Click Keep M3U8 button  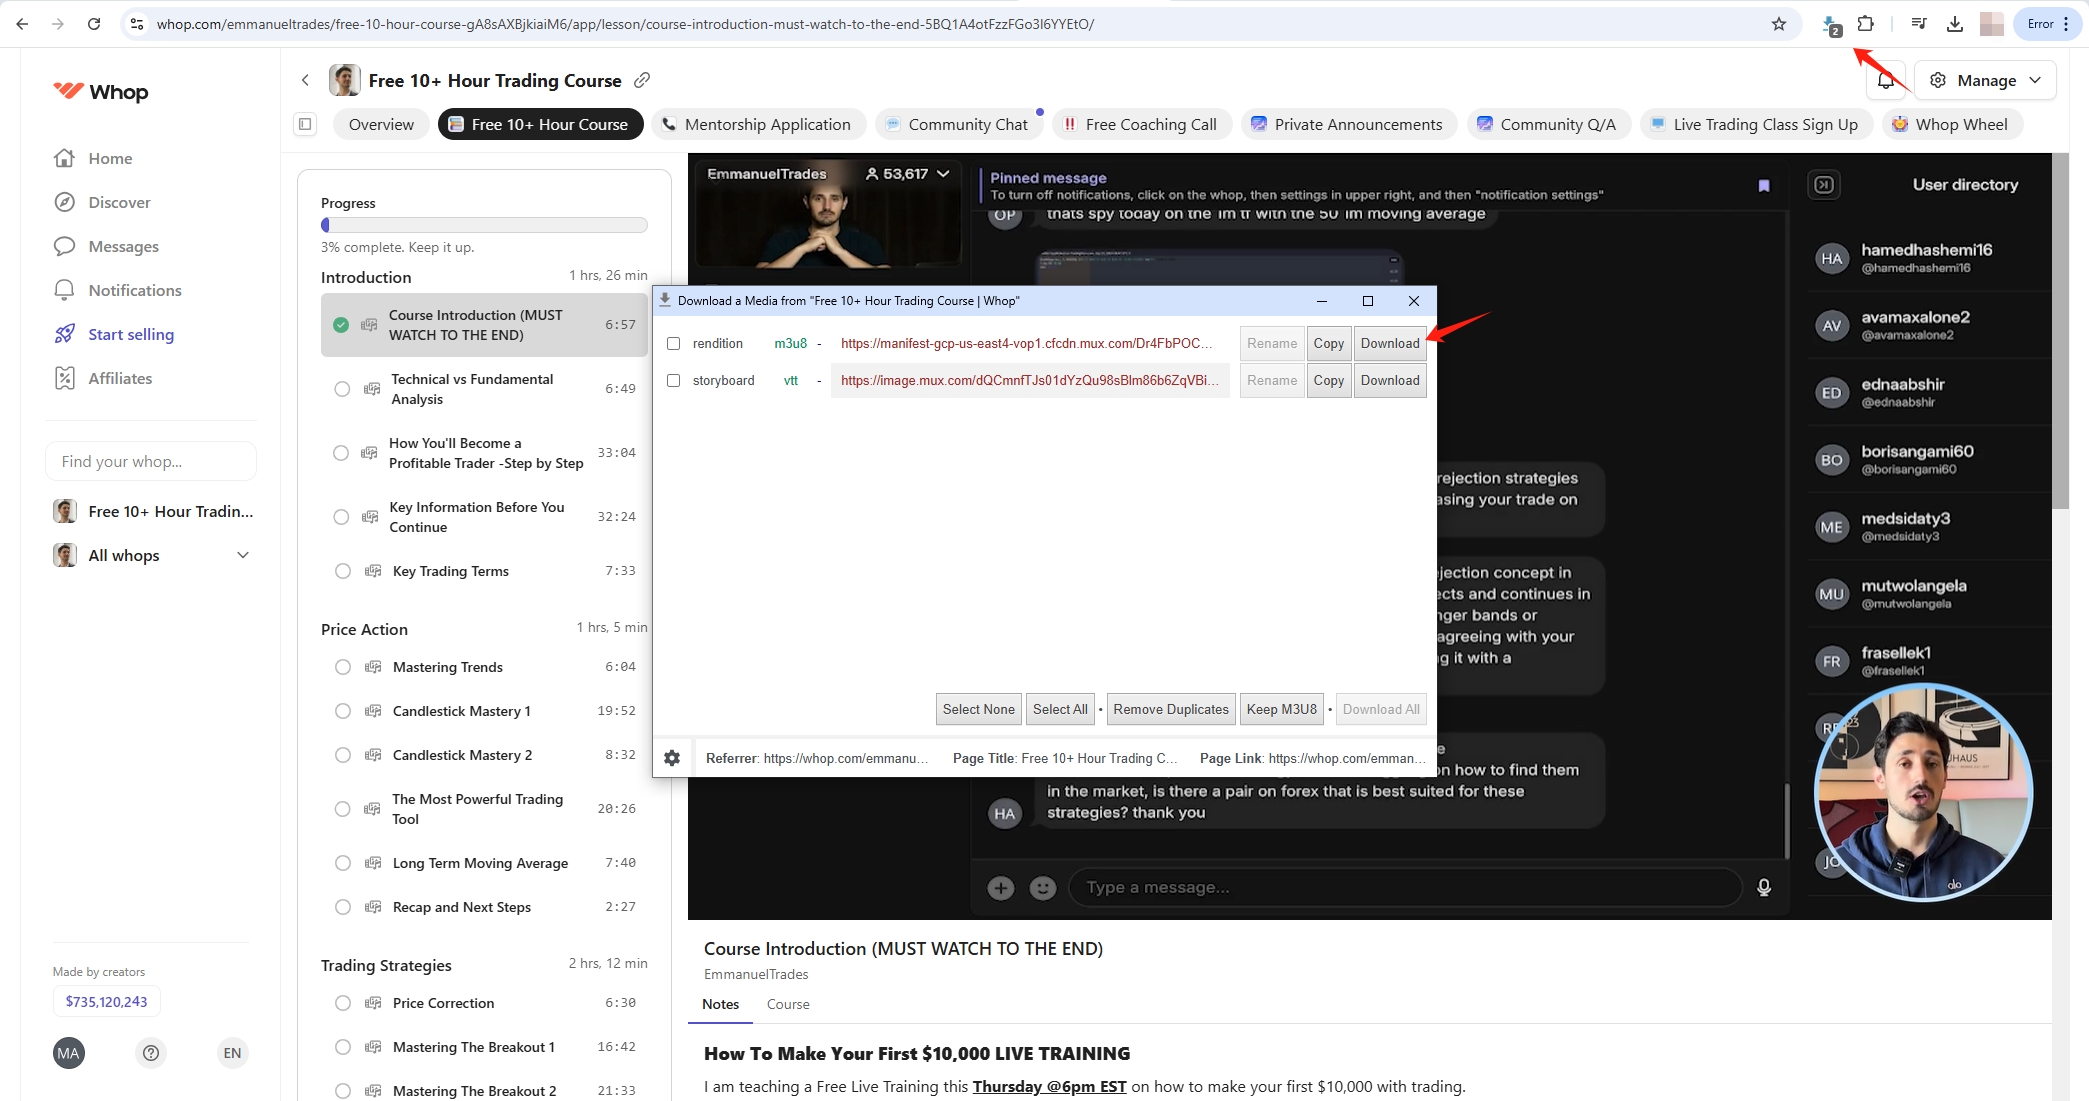click(1282, 709)
